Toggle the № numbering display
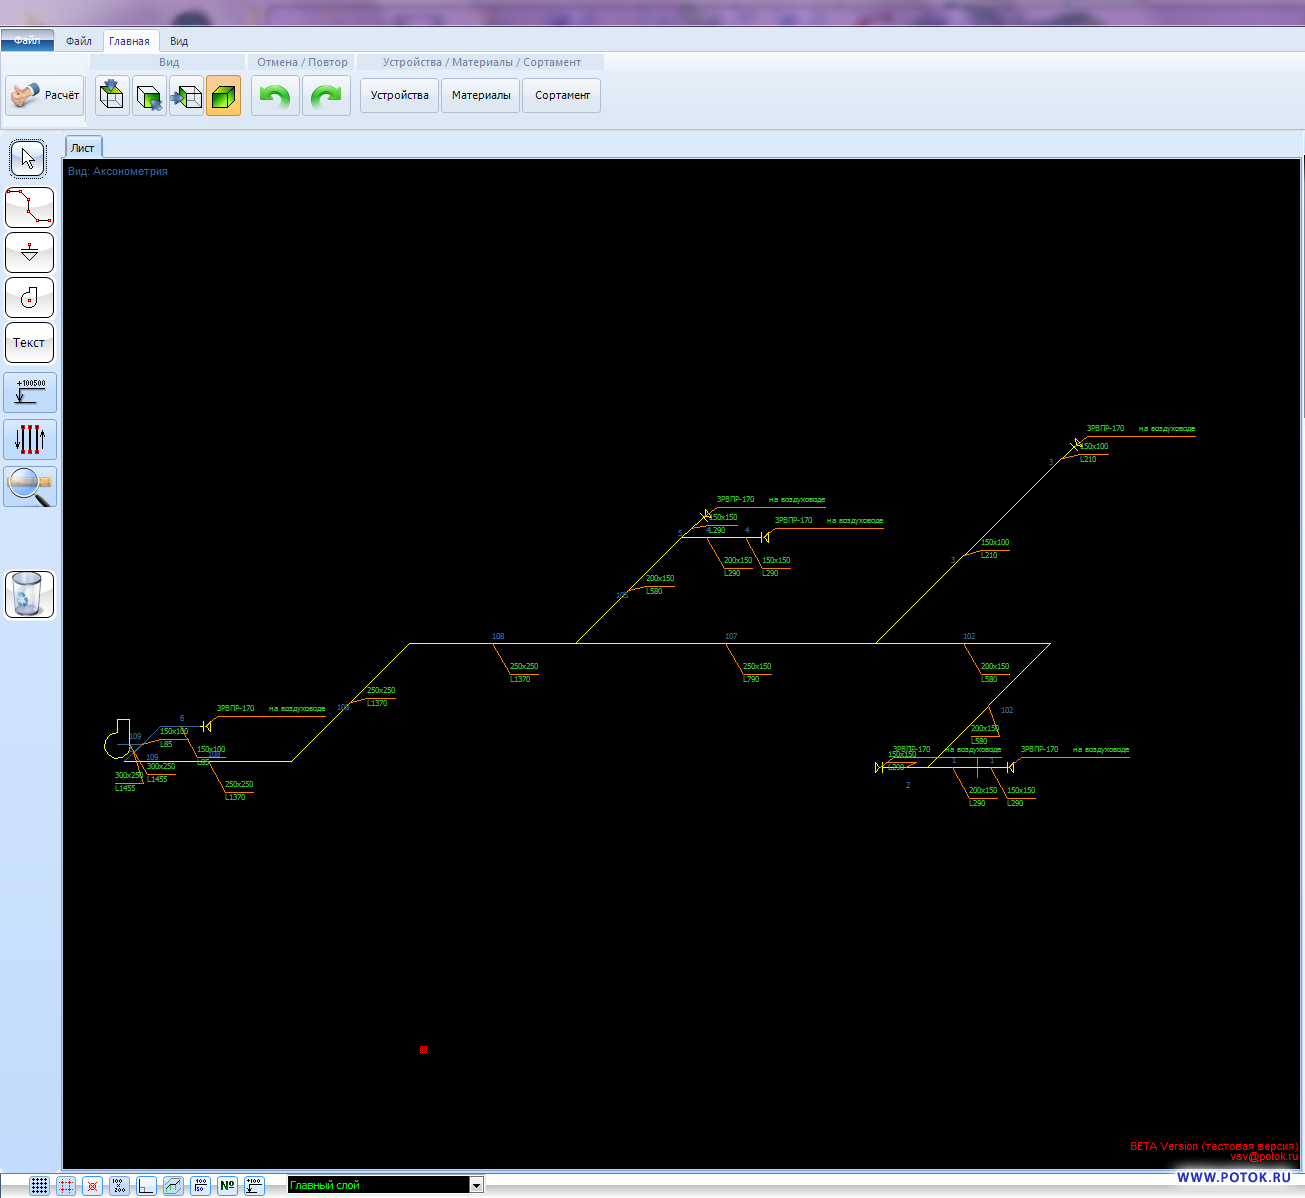This screenshot has height=1198, width=1305. 227,1186
